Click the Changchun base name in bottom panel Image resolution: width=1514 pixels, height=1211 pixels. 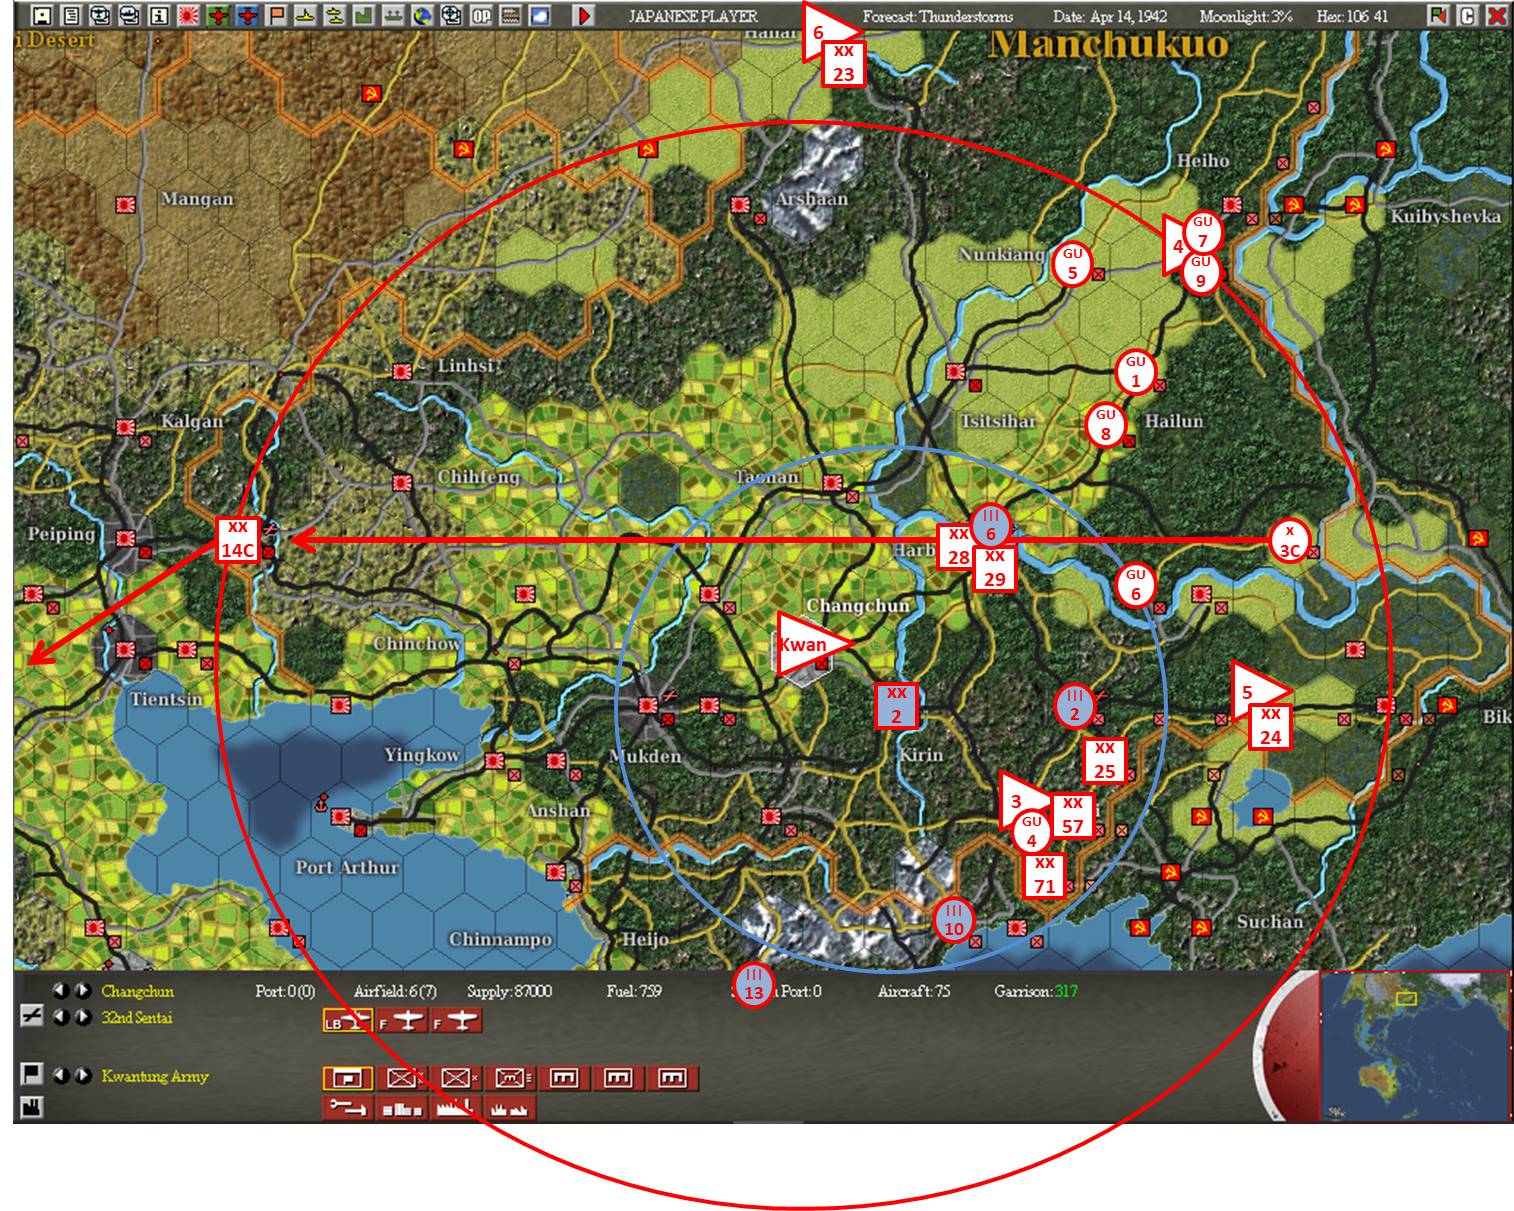point(137,991)
